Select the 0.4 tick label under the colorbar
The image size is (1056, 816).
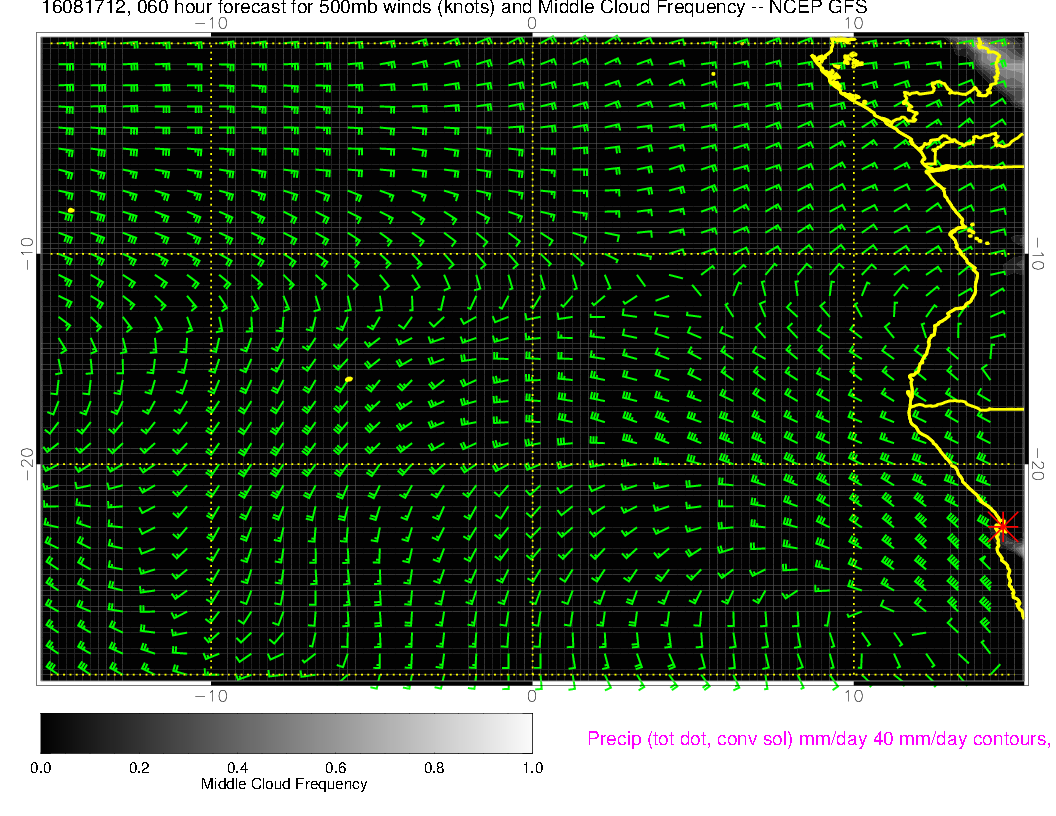click(237, 768)
